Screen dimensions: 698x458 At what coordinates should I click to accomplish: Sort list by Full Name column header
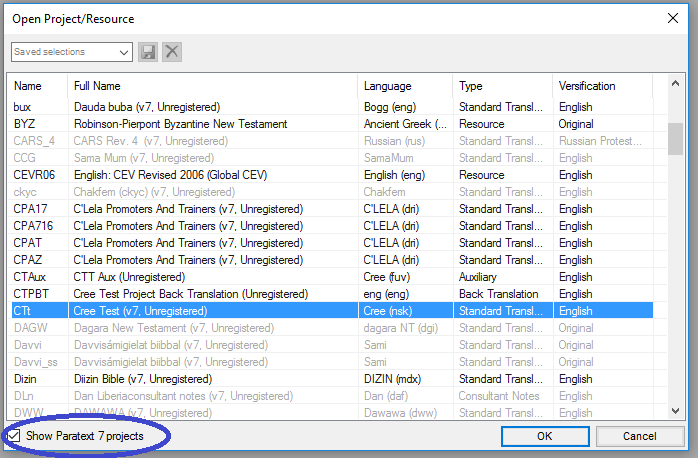97,86
